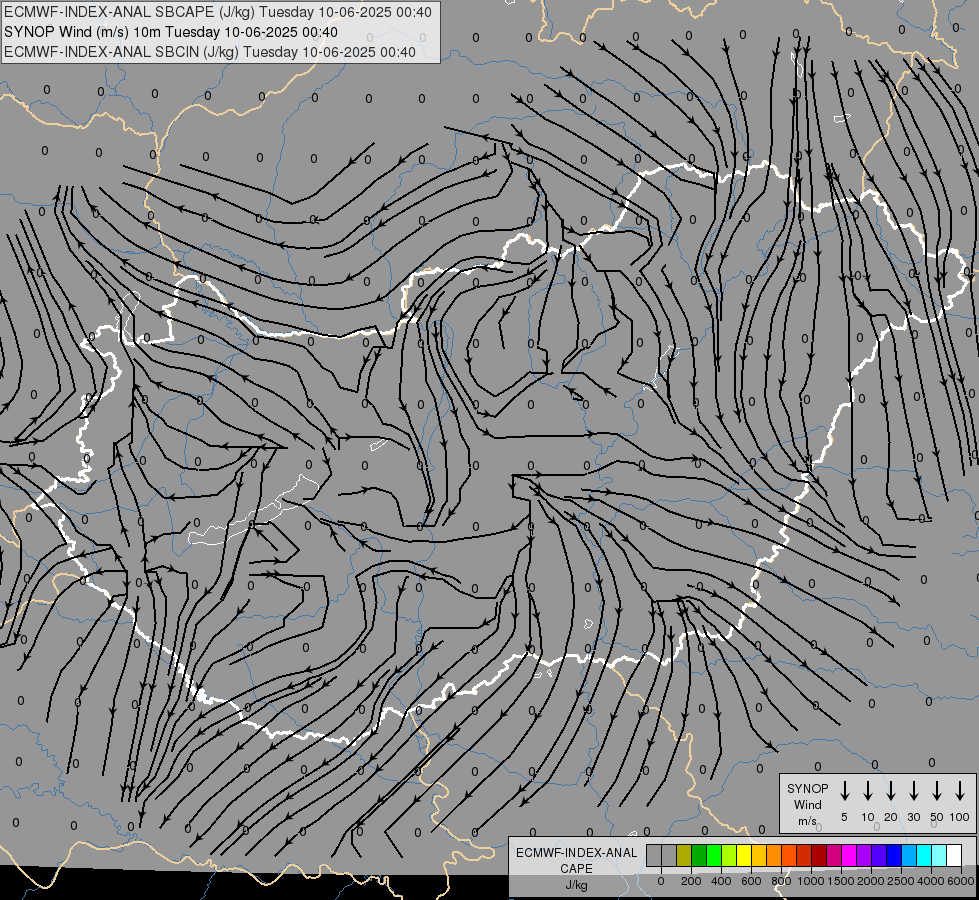Viewport: 979px width, 900px height.
Task: Click the pale cyan swatch after the 4000 tick
Action: (x=938, y=855)
